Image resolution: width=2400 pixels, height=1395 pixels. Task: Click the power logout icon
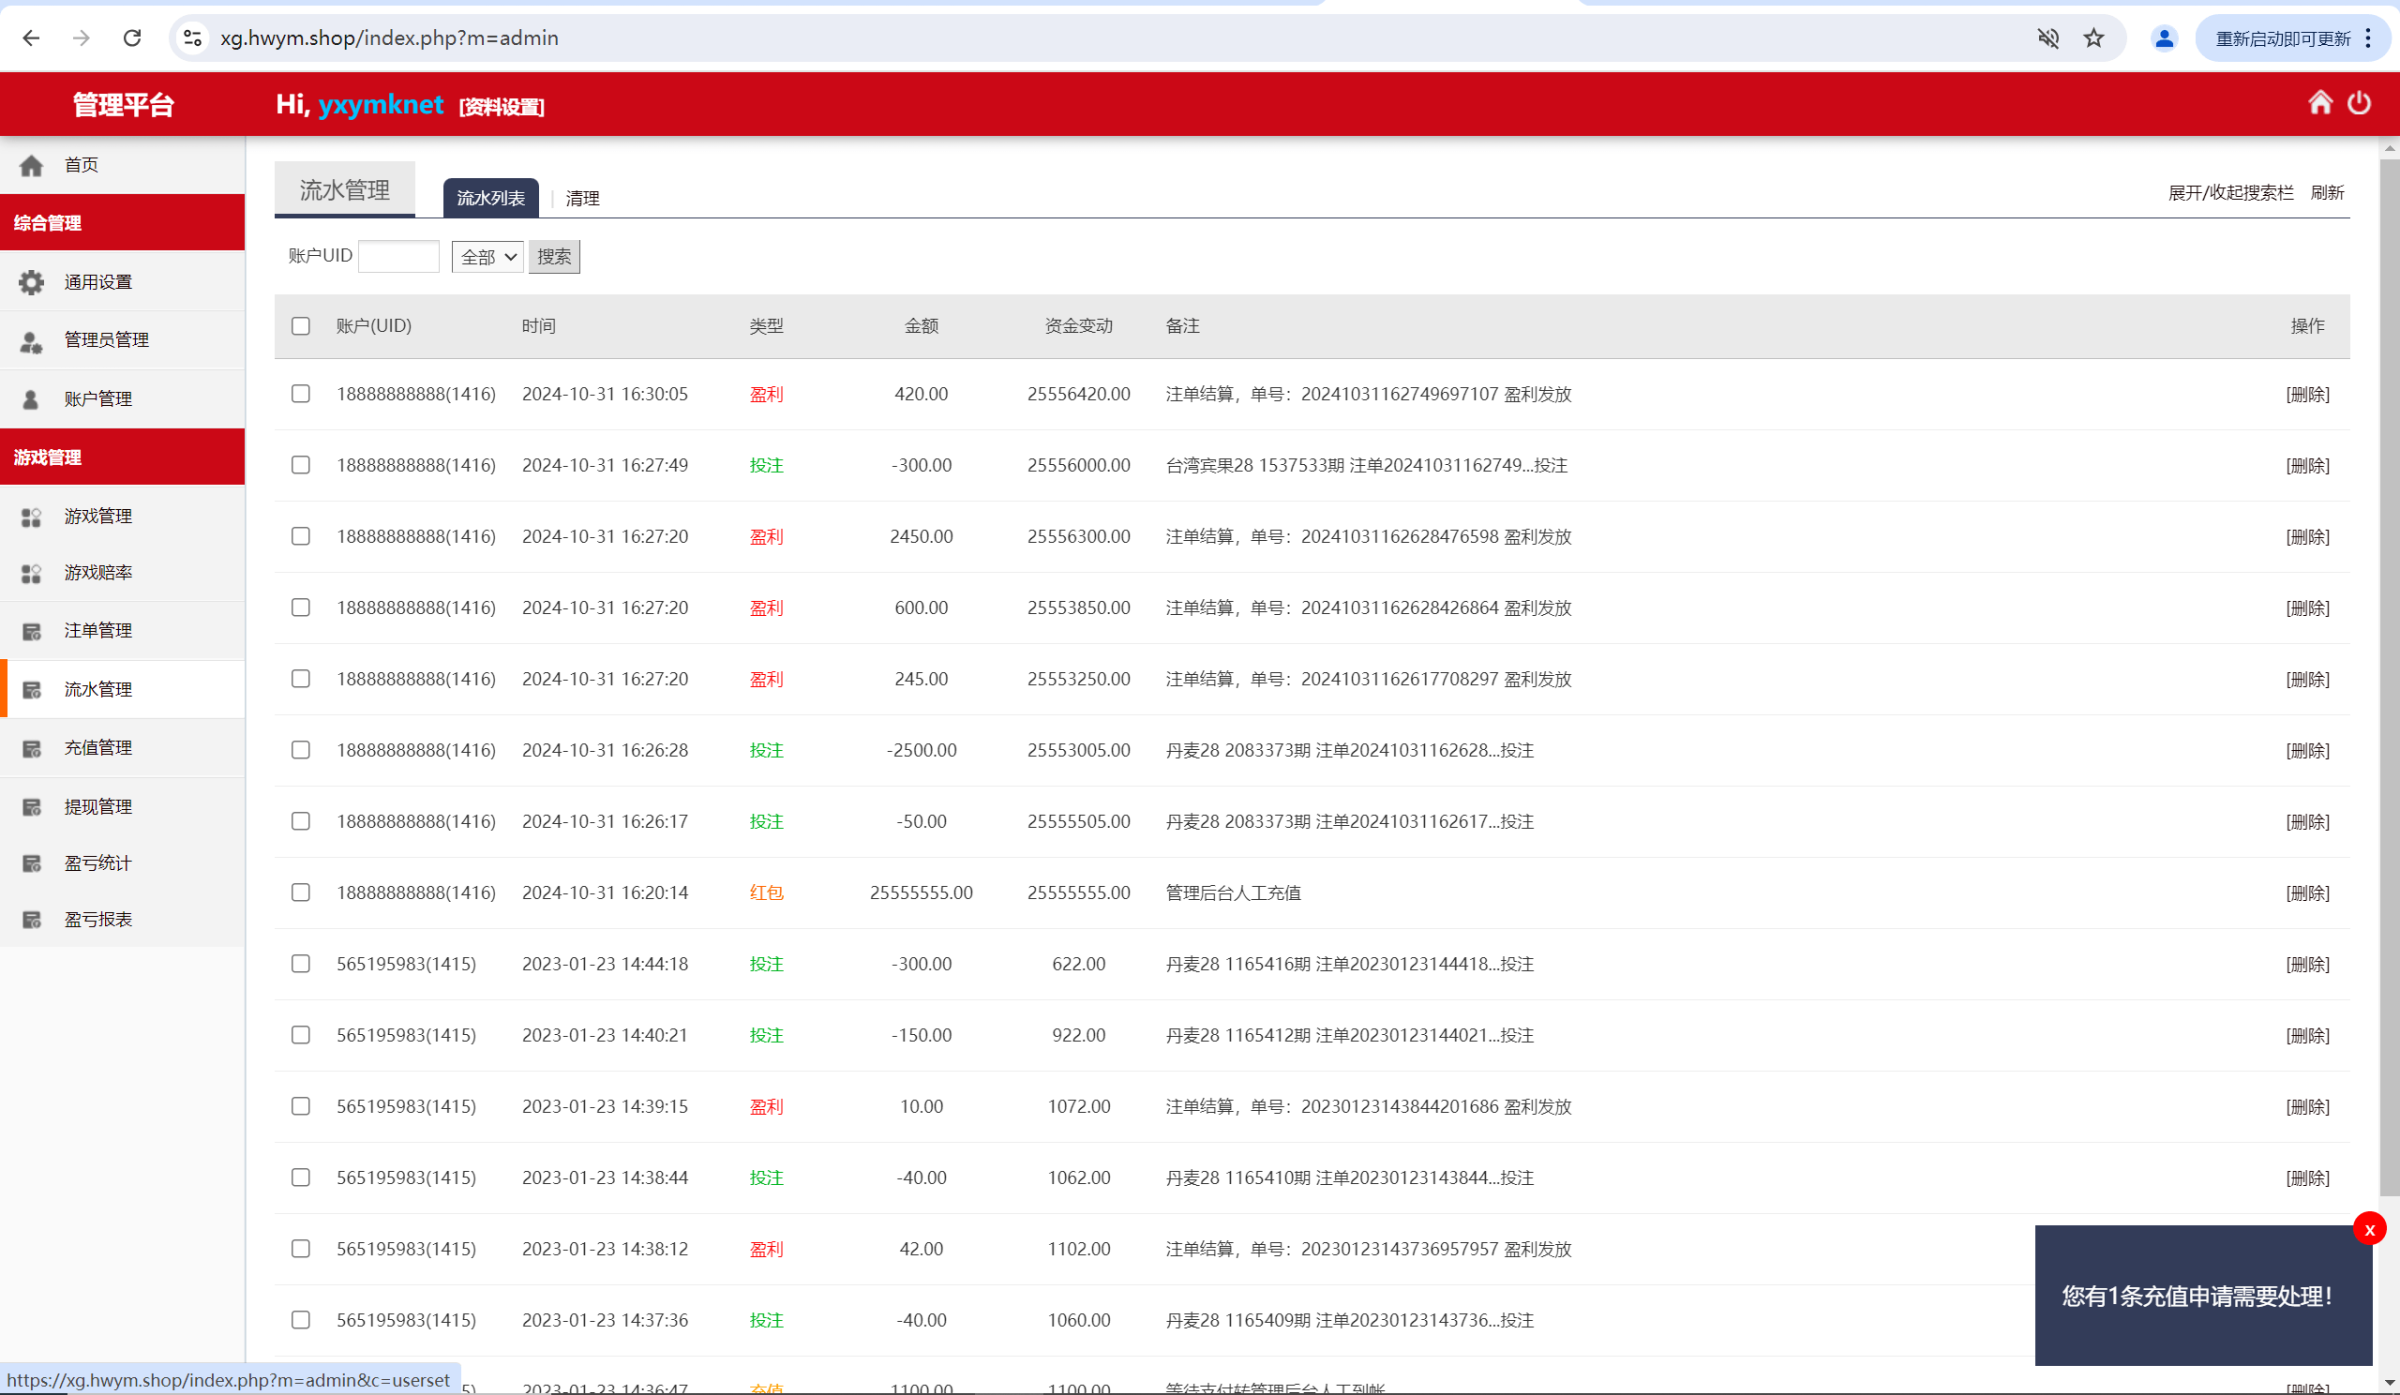click(2359, 103)
